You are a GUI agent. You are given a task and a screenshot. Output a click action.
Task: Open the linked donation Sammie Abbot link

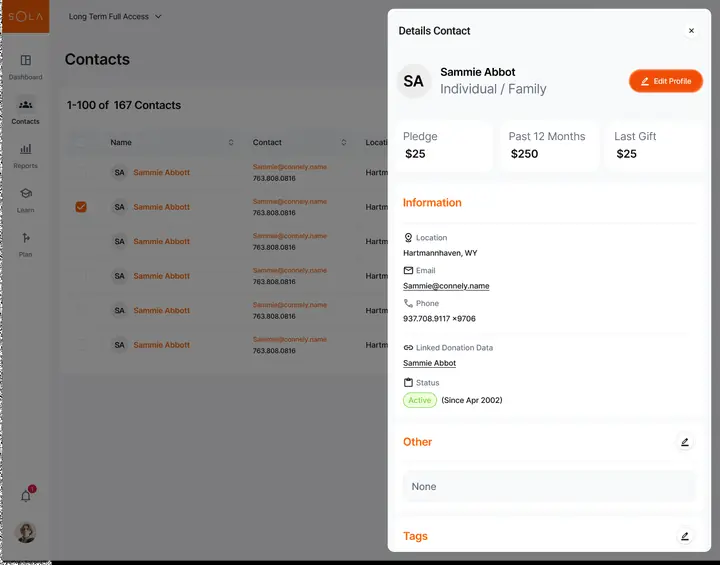(x=429, y=363)
